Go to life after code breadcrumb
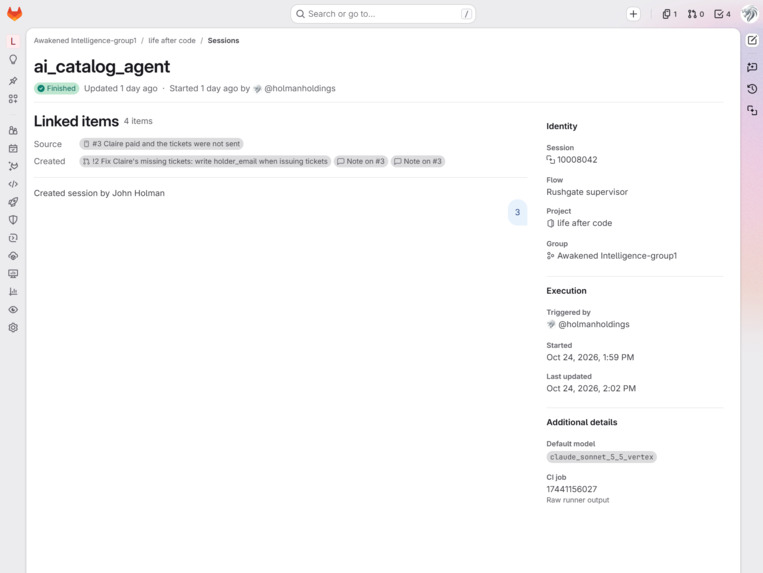763x573 pixels. [x=172, y=41]
